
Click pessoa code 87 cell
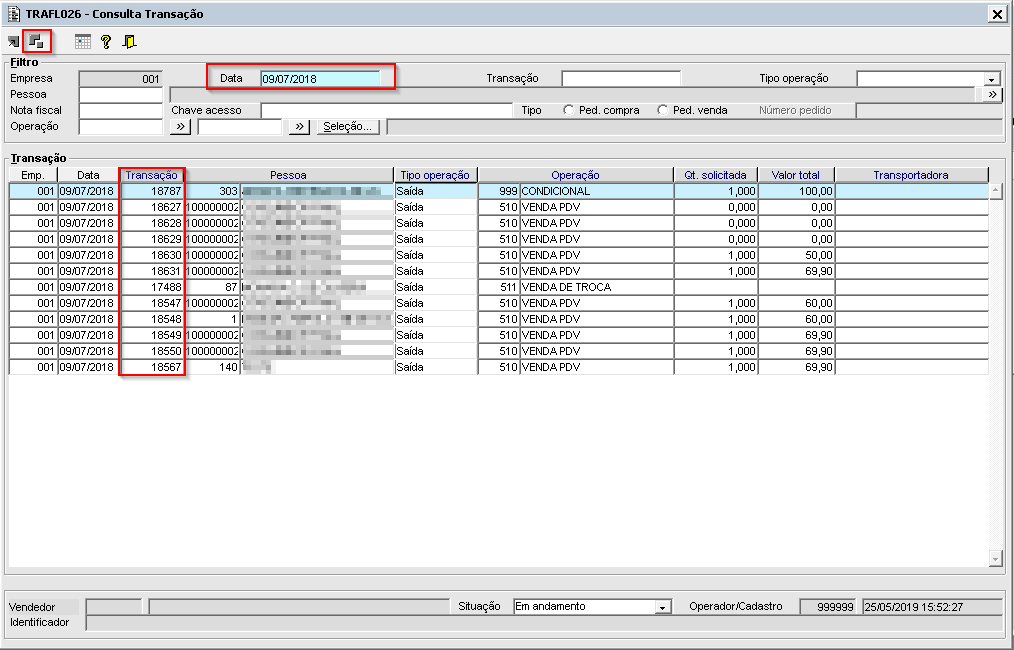213,287
